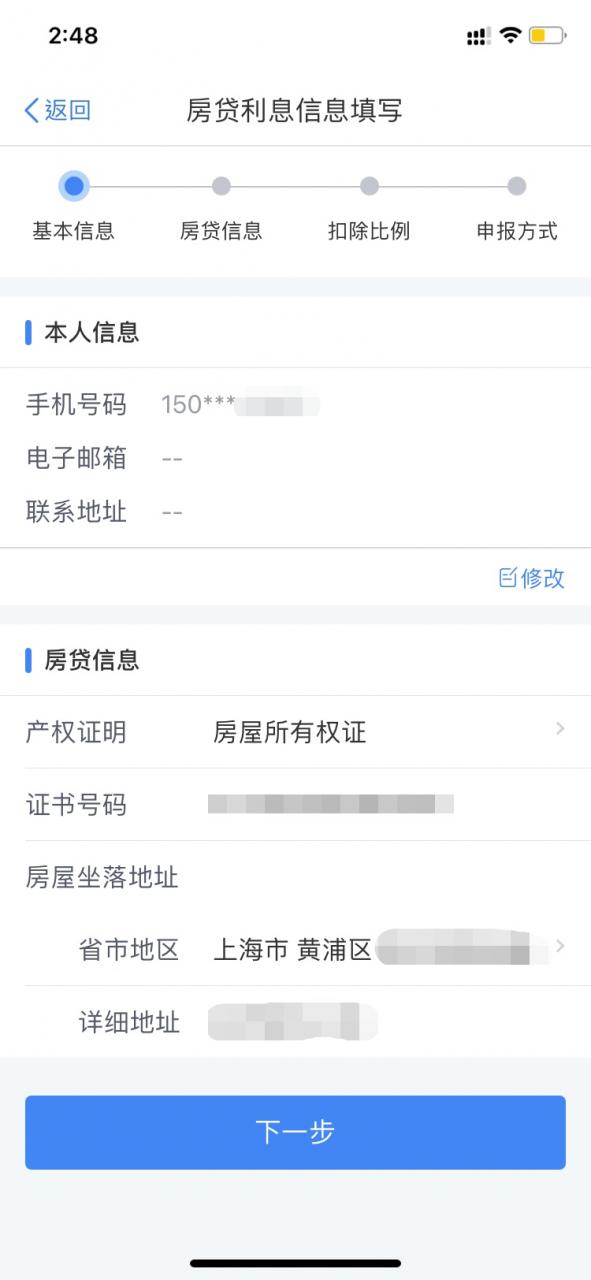Image resolution: width=591 pixels, height=1280 pixels.
Task: Click the 证书号码 input field
Action: click(330, 805)
